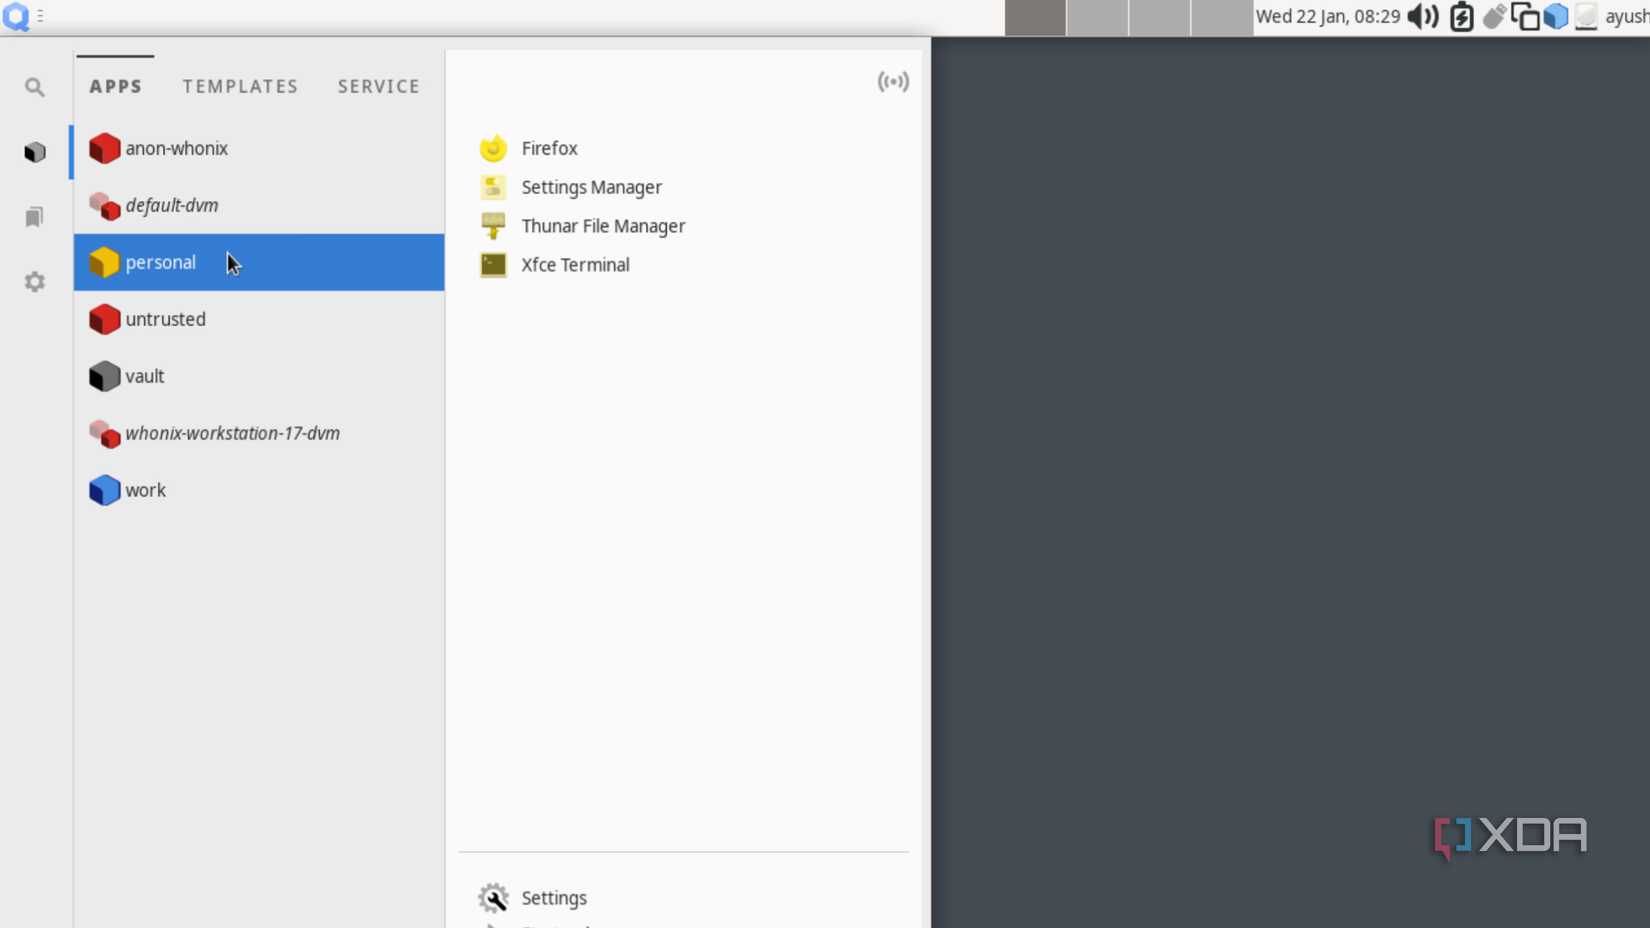The width and height of the screenshot is (1650, 928).
Task: Click the search magnifier in the sidebar
Action: (34, 87)
